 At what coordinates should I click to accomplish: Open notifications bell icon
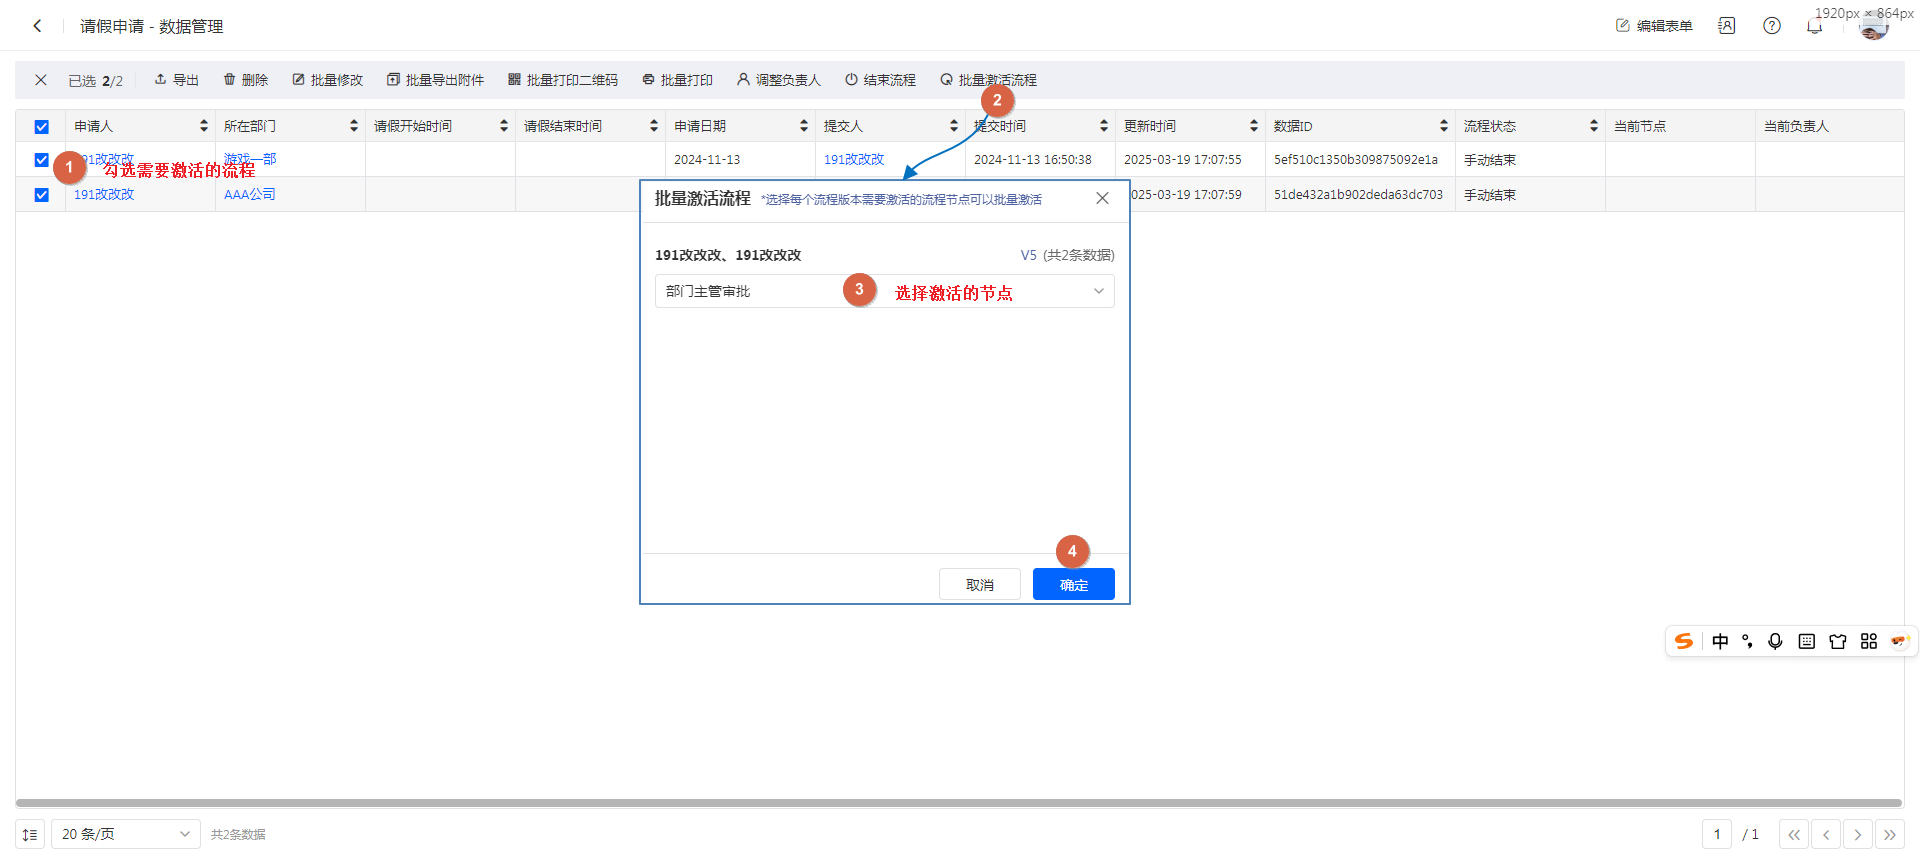point(1814,26)
